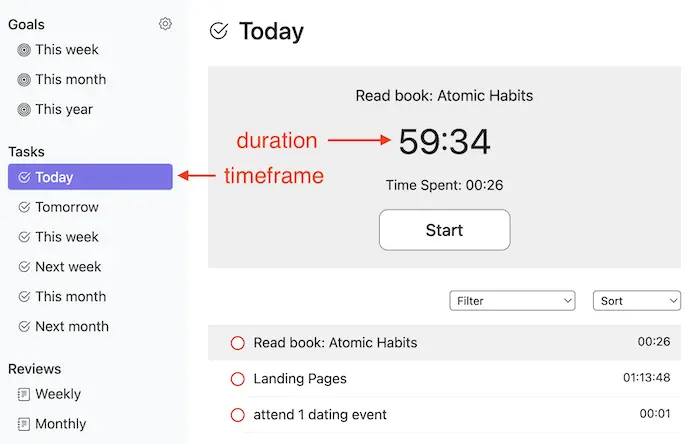
Task: Click notebook icon beside Monthly review
Action: (24, 424)
